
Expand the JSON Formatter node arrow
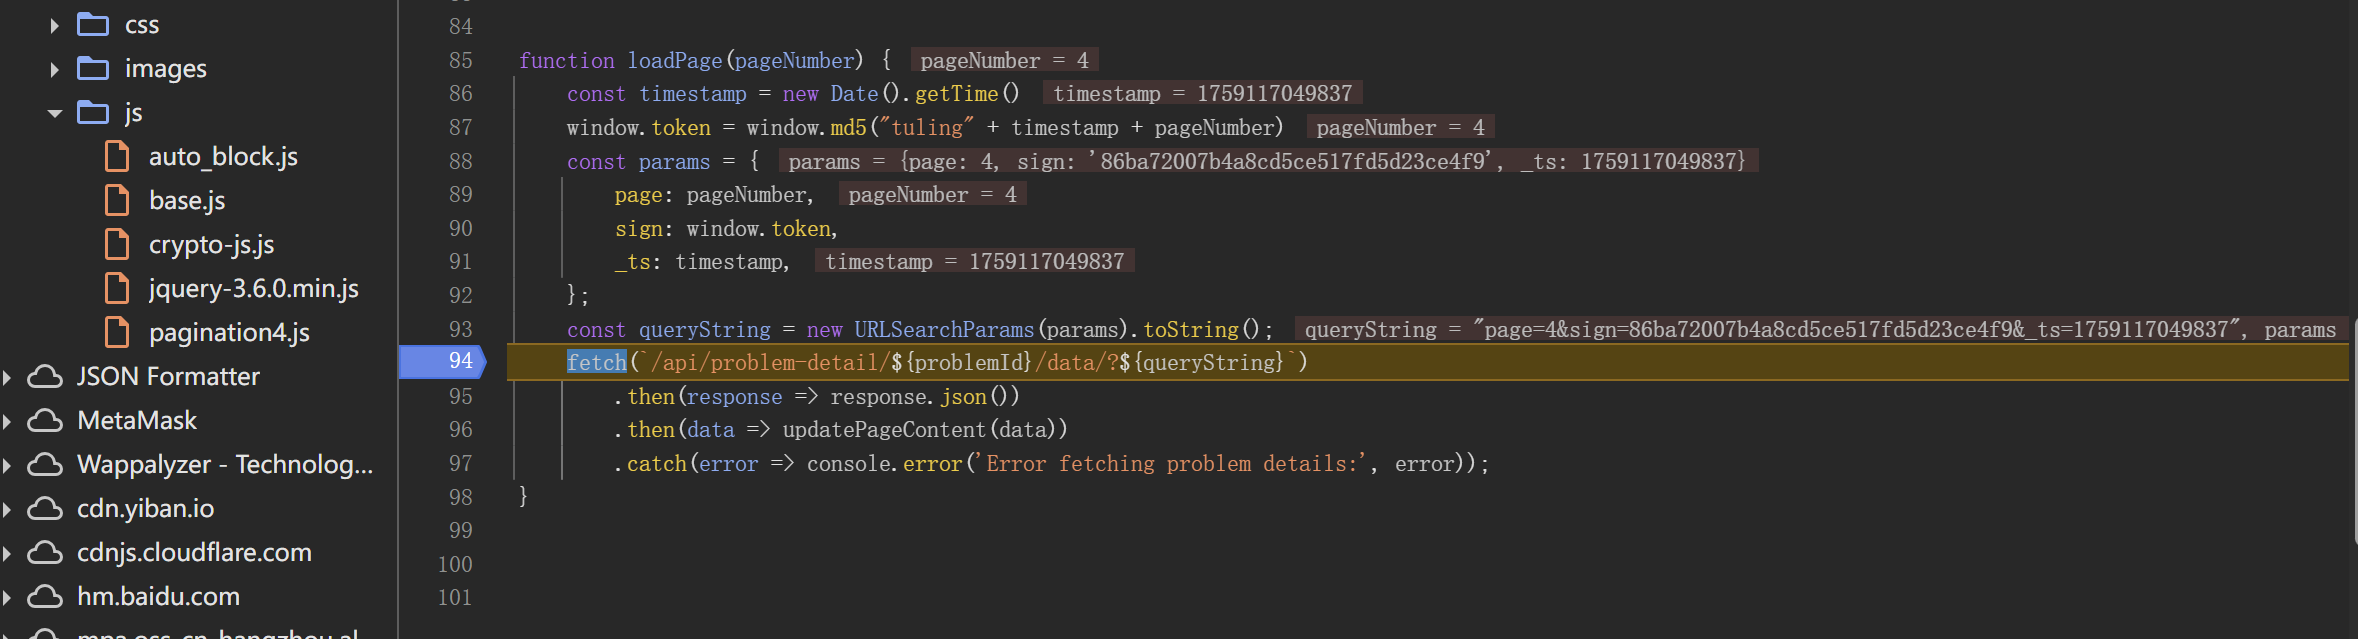[7, 377]
